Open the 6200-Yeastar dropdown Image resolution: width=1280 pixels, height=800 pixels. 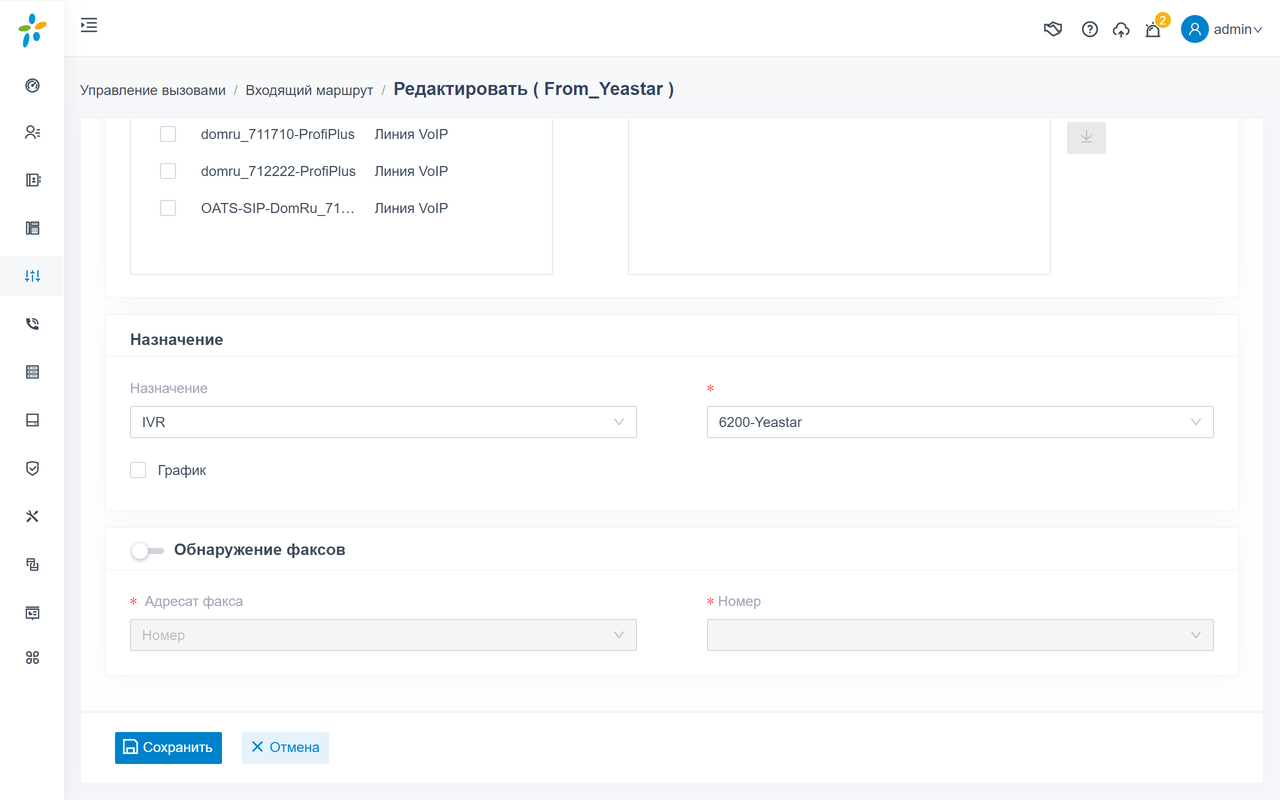click(960, 422)
